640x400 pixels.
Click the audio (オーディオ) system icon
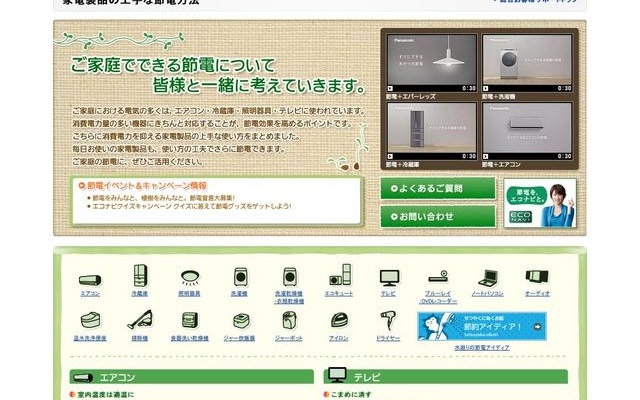(537, 277)
